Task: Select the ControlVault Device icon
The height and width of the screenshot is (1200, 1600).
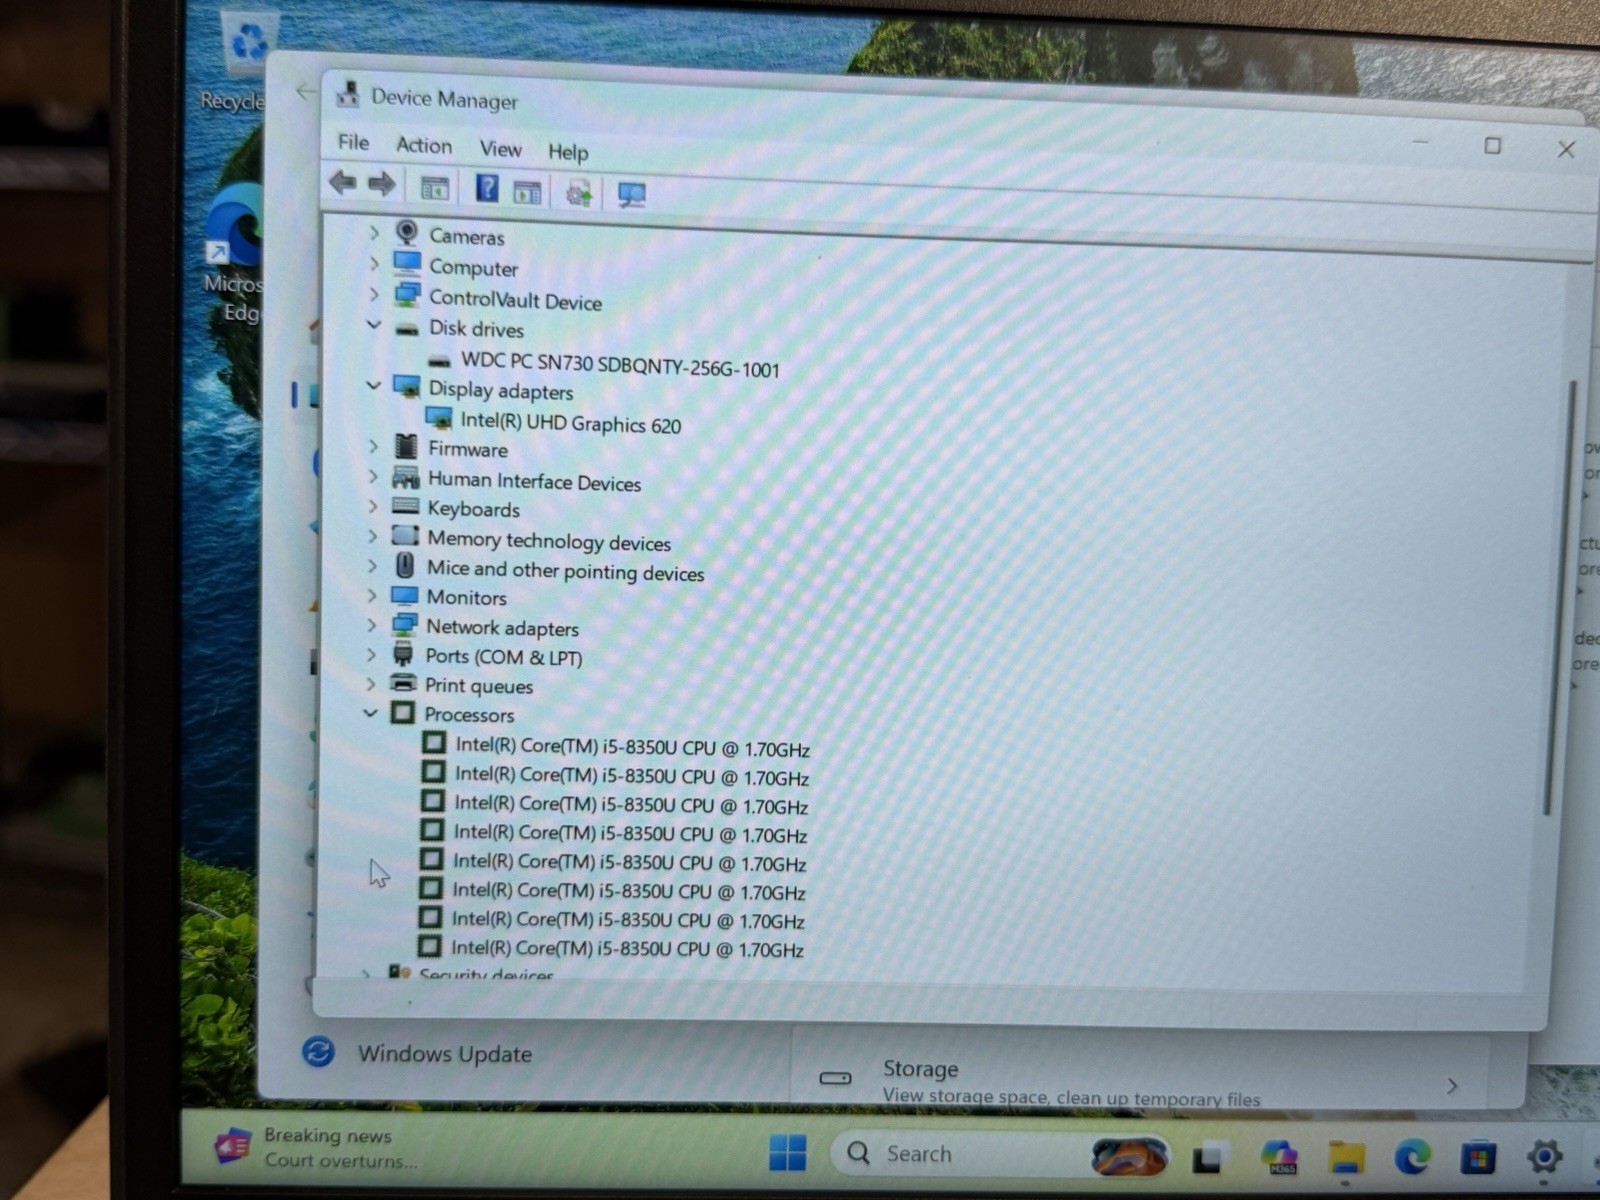Action: coord(407,295)
